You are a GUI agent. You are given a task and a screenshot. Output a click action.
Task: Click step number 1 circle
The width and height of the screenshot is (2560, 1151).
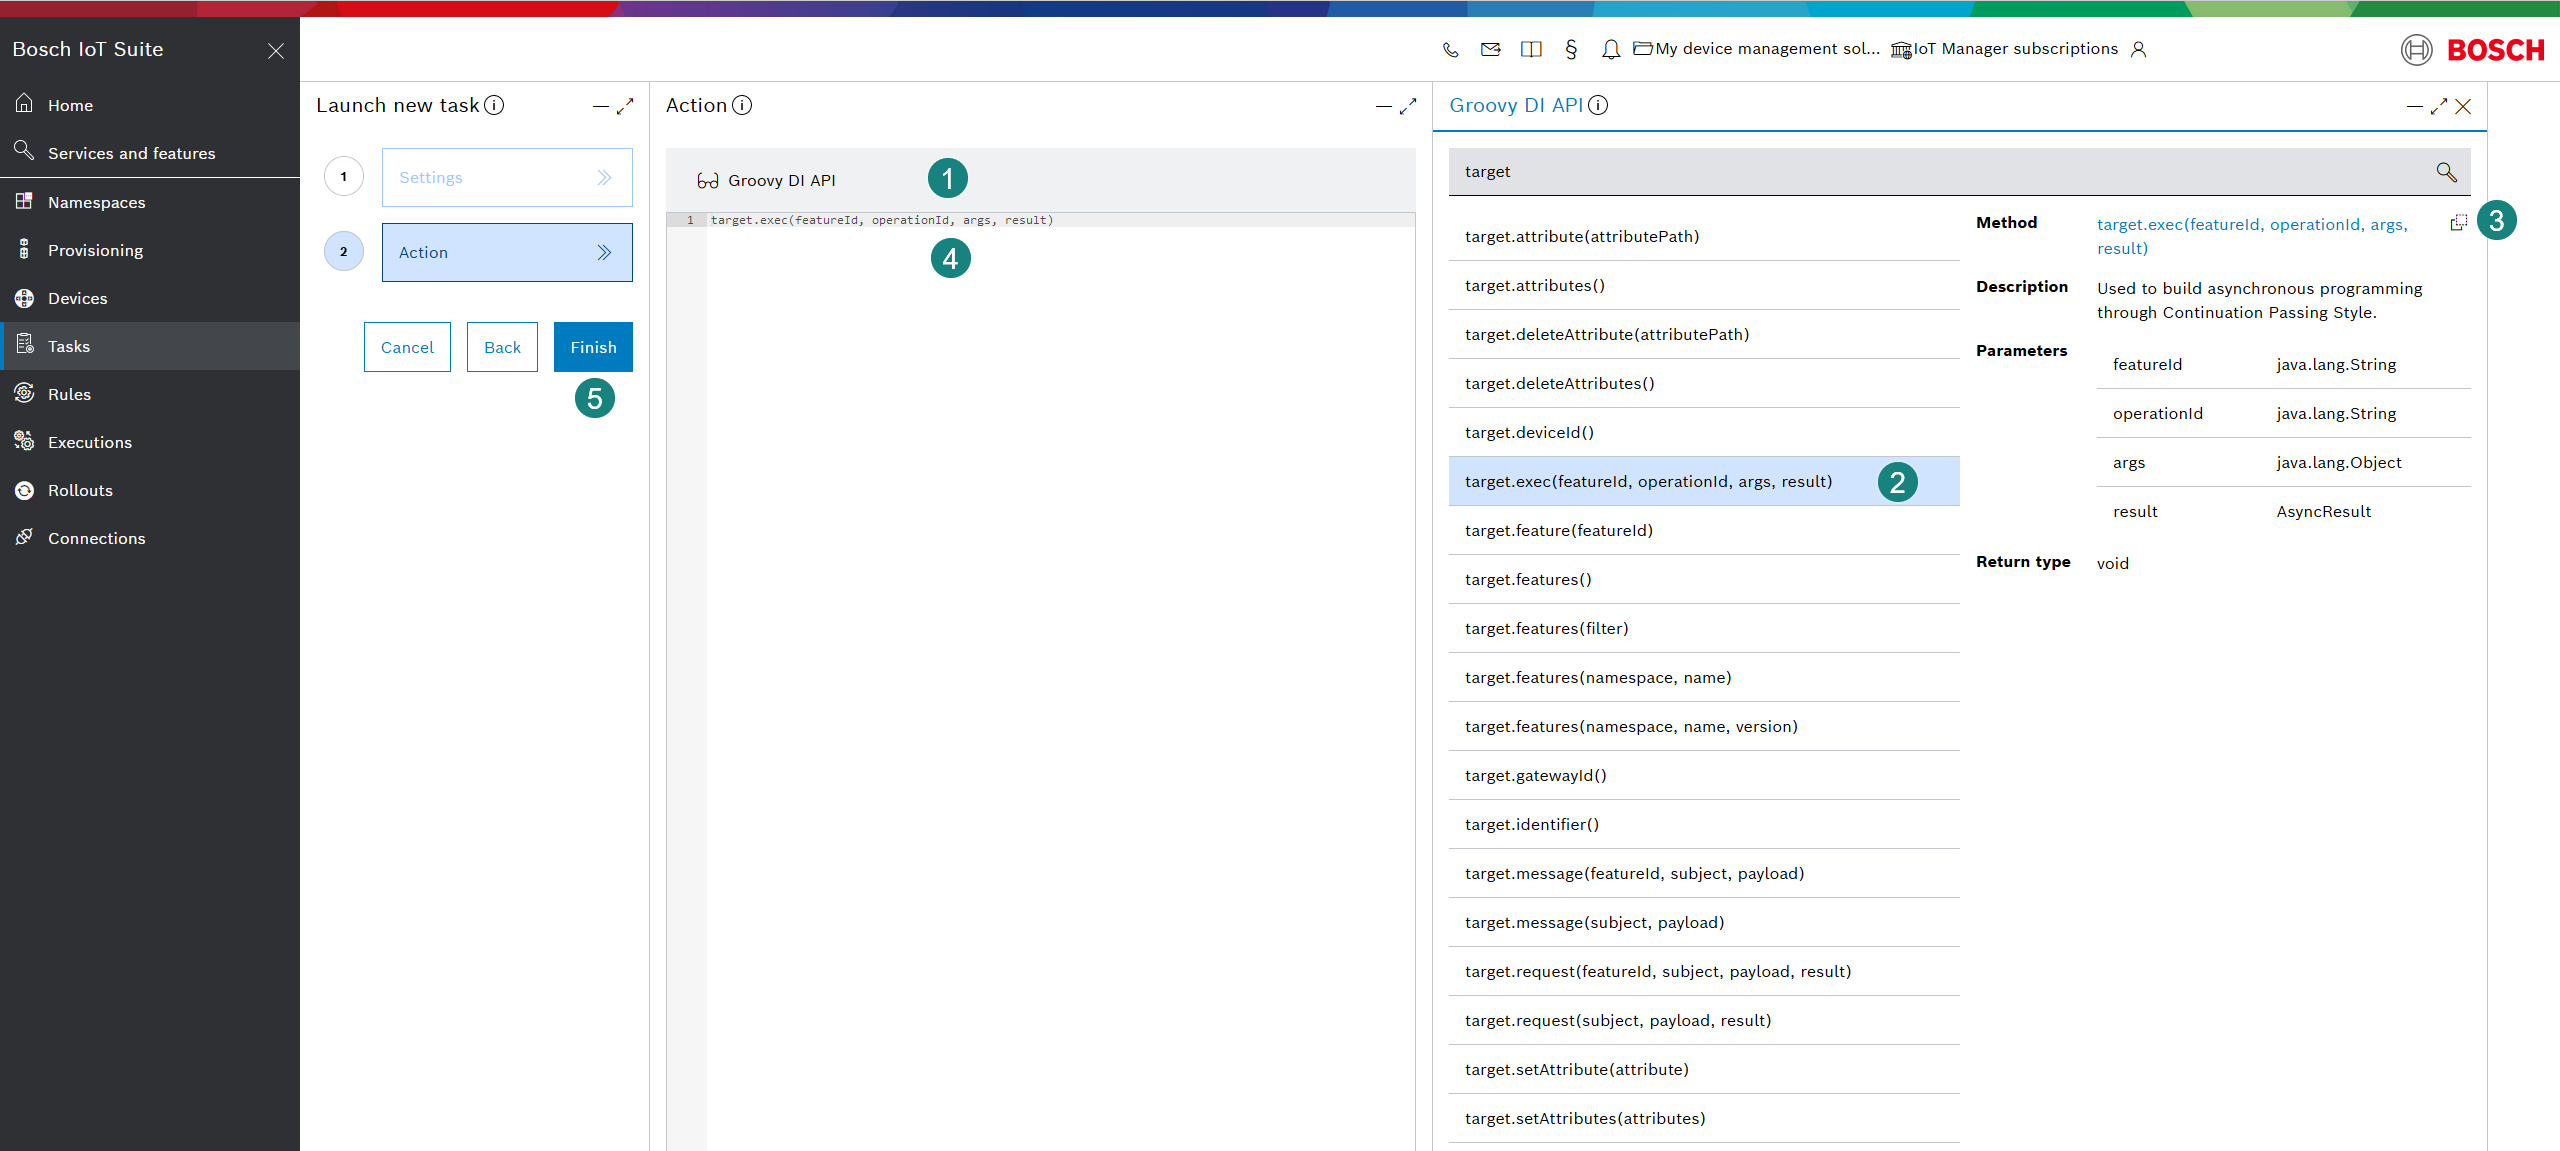tap(344, 177)
